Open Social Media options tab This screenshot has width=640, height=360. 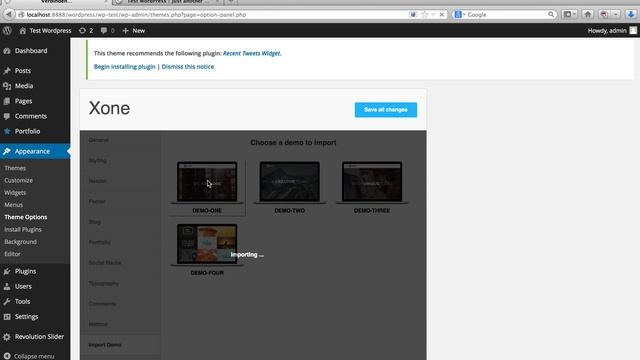[104, 262]
